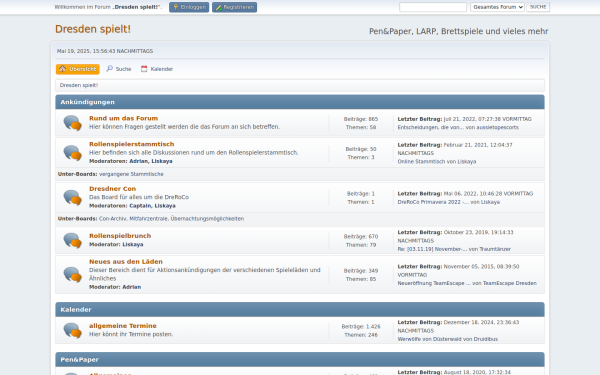This screenshot has width=600, height=375.
Task: Open the Dresden spielt! site title link
Action: click(93, 29)
